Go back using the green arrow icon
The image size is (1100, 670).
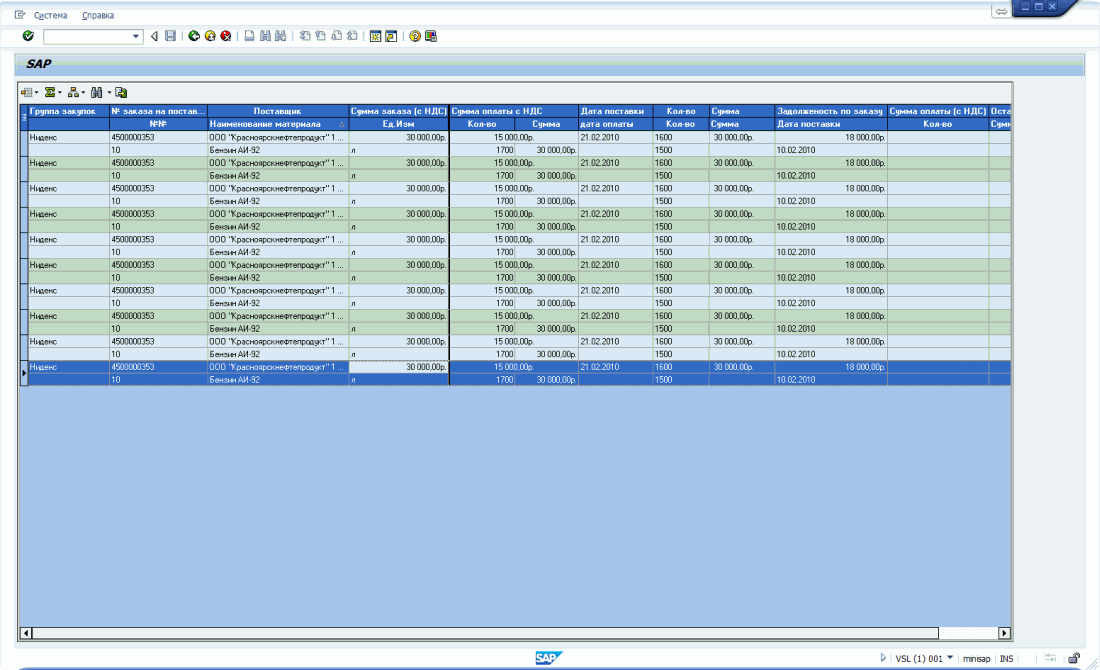coord(194,36)
